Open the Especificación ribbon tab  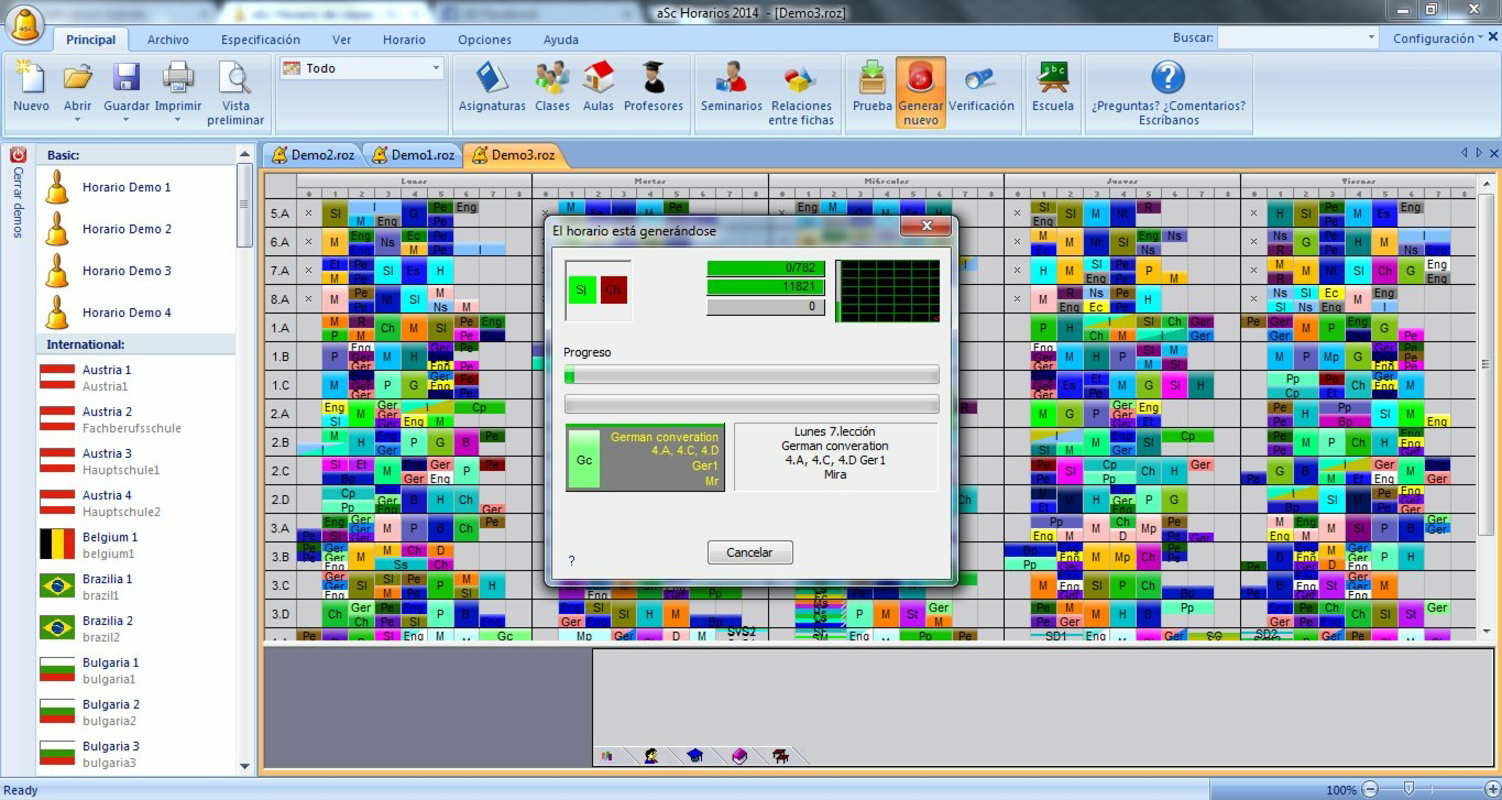261,40
